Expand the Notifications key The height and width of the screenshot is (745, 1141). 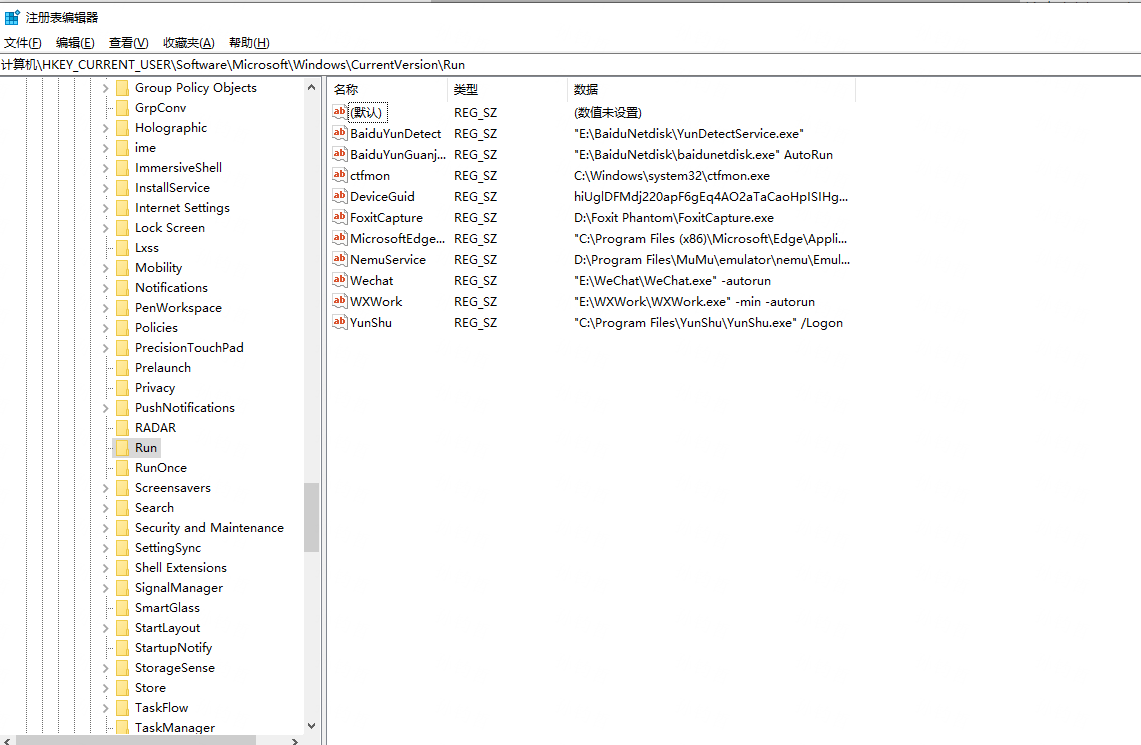click(106, 288)
